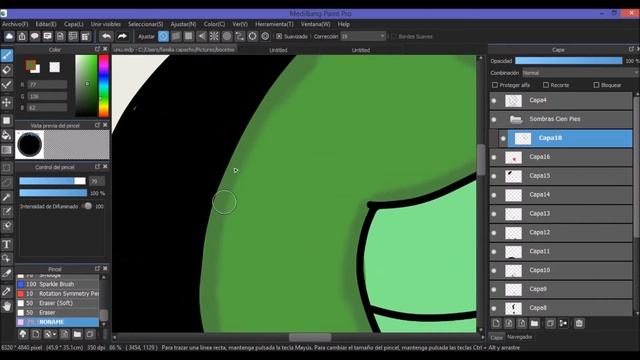This screenshot has height=360, width=640.
Task: Click the cloud save icon in toolbar
Action: point(9,36)
